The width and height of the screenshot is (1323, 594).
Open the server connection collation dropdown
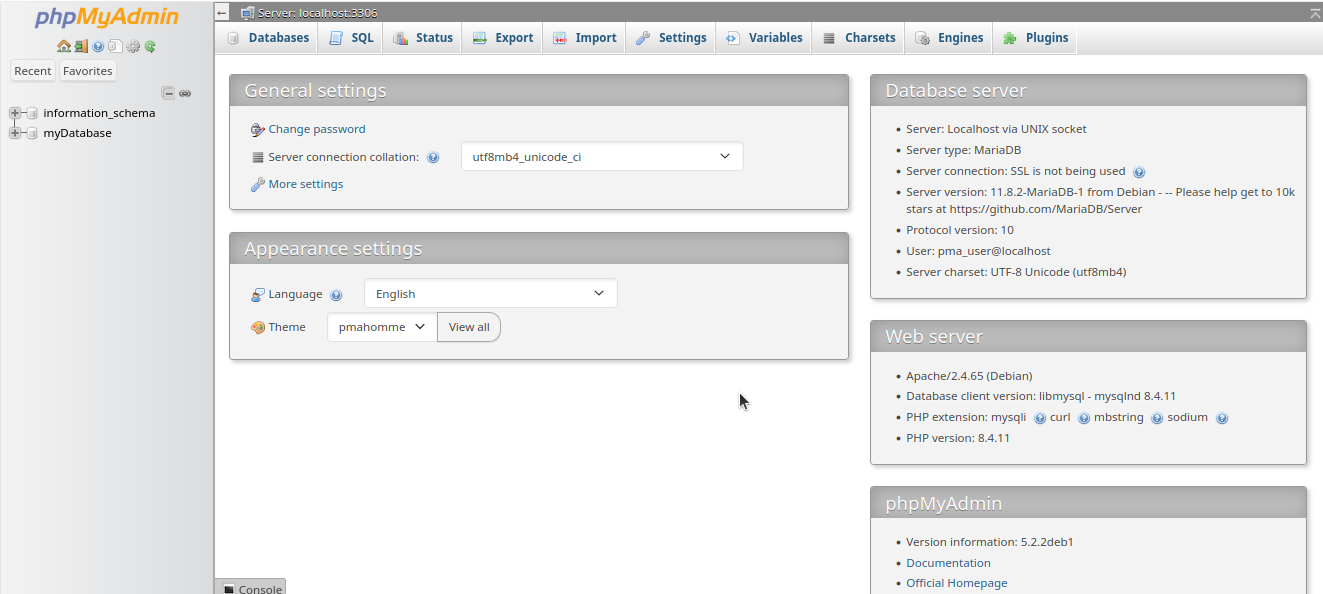coord(601,157)
